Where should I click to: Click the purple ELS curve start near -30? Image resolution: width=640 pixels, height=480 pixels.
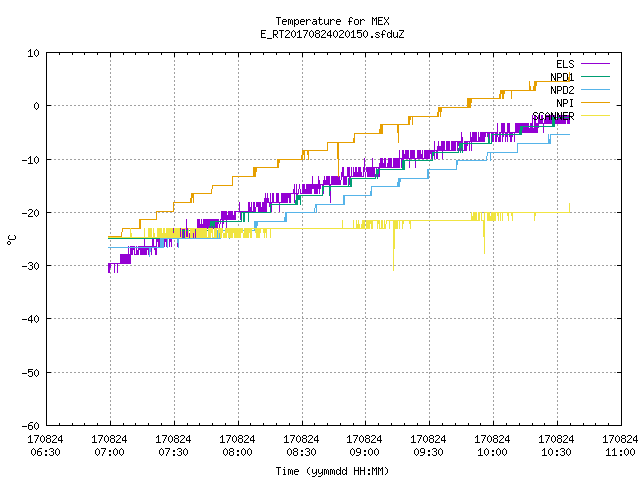pyautogui.click(x=113, y=268)
